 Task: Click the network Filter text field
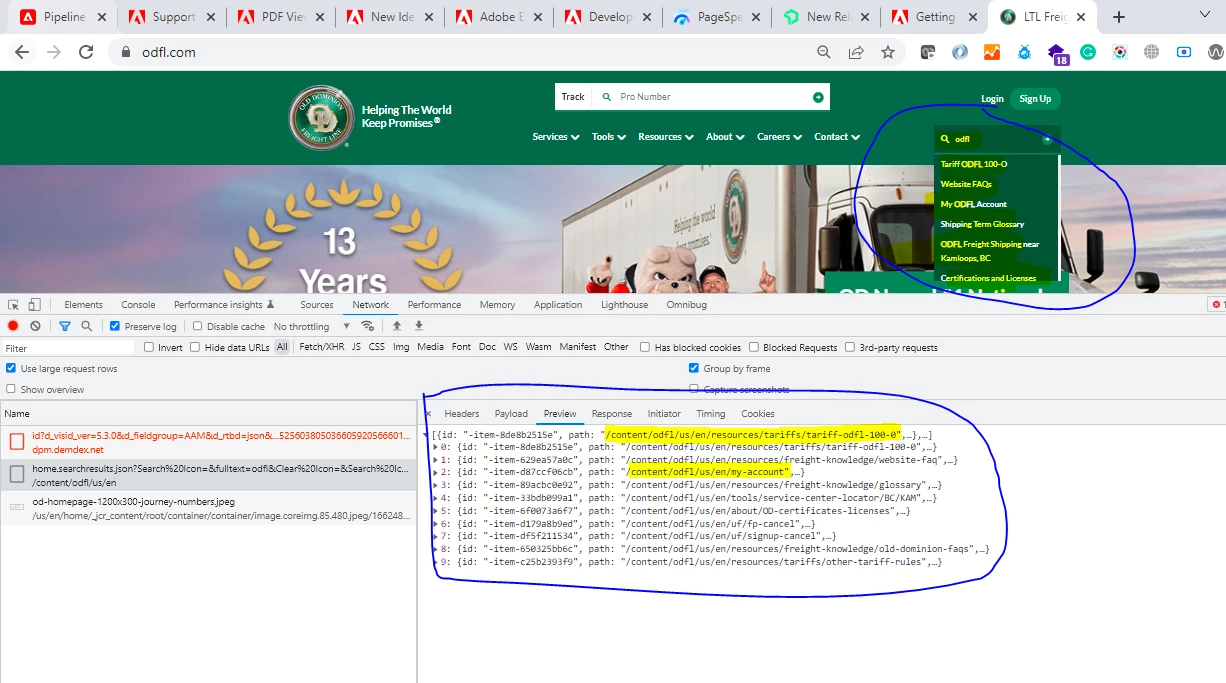[x=67, y=348]
